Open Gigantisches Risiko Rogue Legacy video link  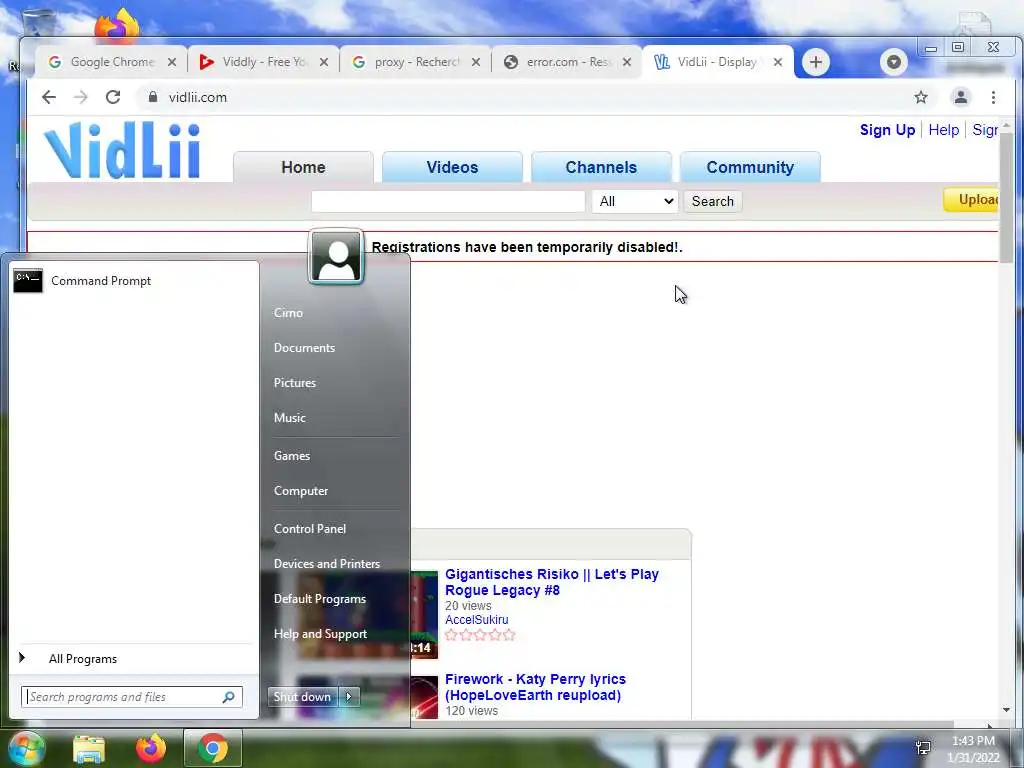point(551,582)
